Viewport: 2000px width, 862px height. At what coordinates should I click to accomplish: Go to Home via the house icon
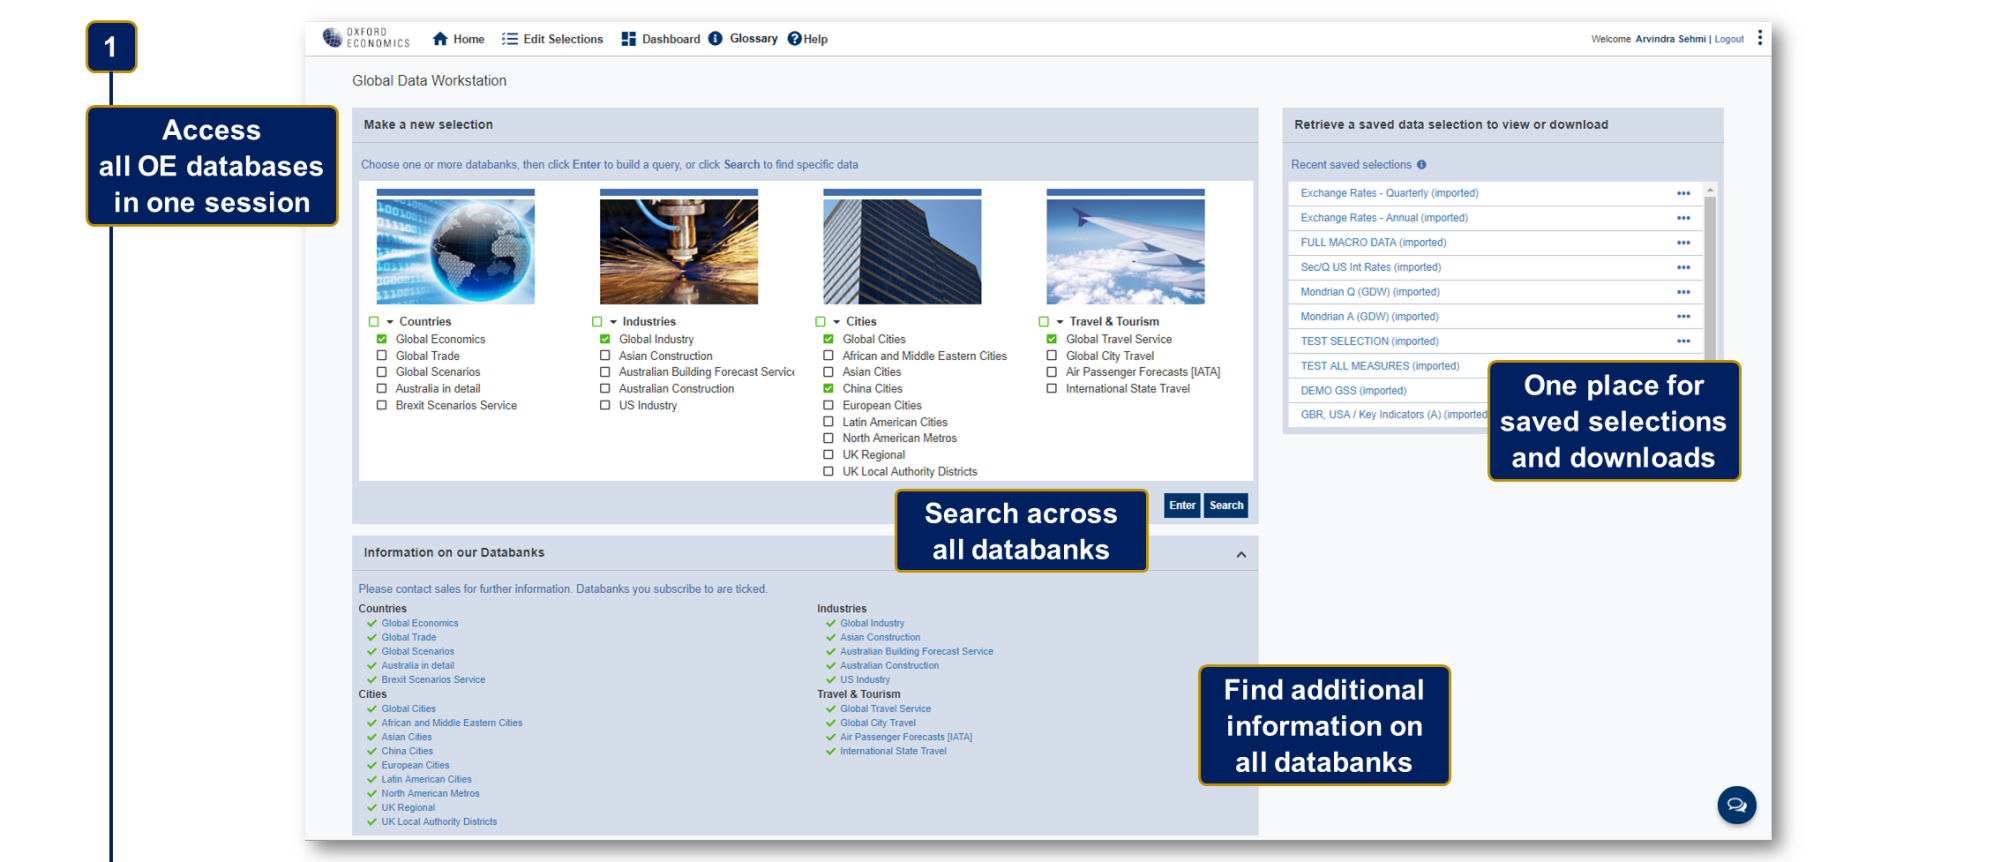pos(440,39)
